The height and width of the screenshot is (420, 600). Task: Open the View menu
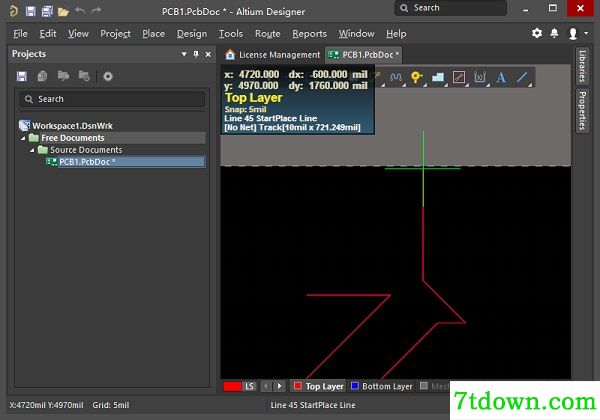point(78,34)
